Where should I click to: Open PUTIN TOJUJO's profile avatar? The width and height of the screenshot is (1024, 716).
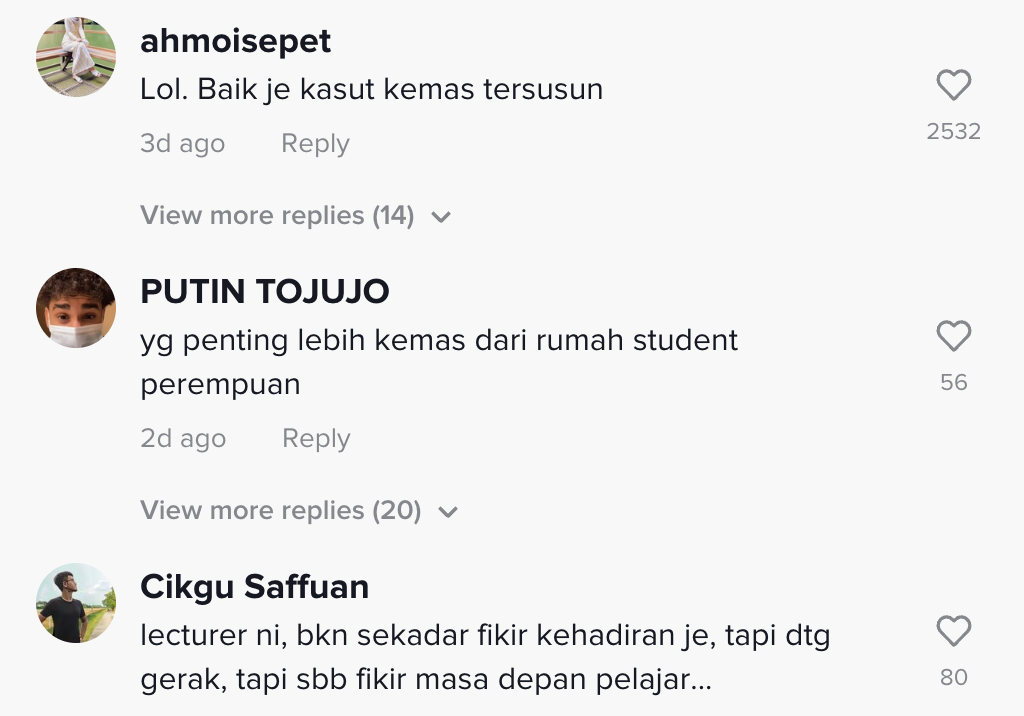pos(76,308)
